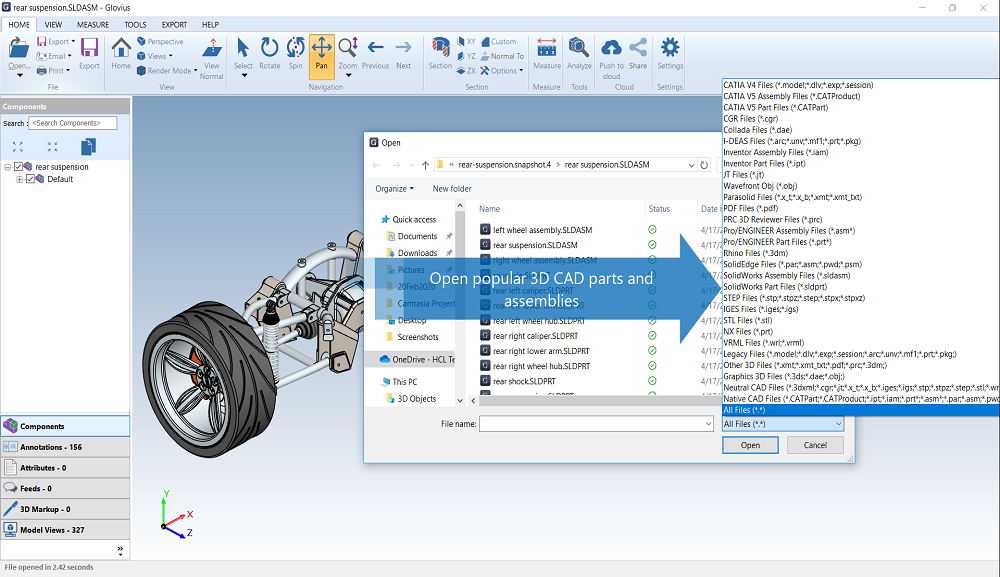Set the ZX section plane
This screenshot has height=577, width=1000.
click(x=466, y=71)
